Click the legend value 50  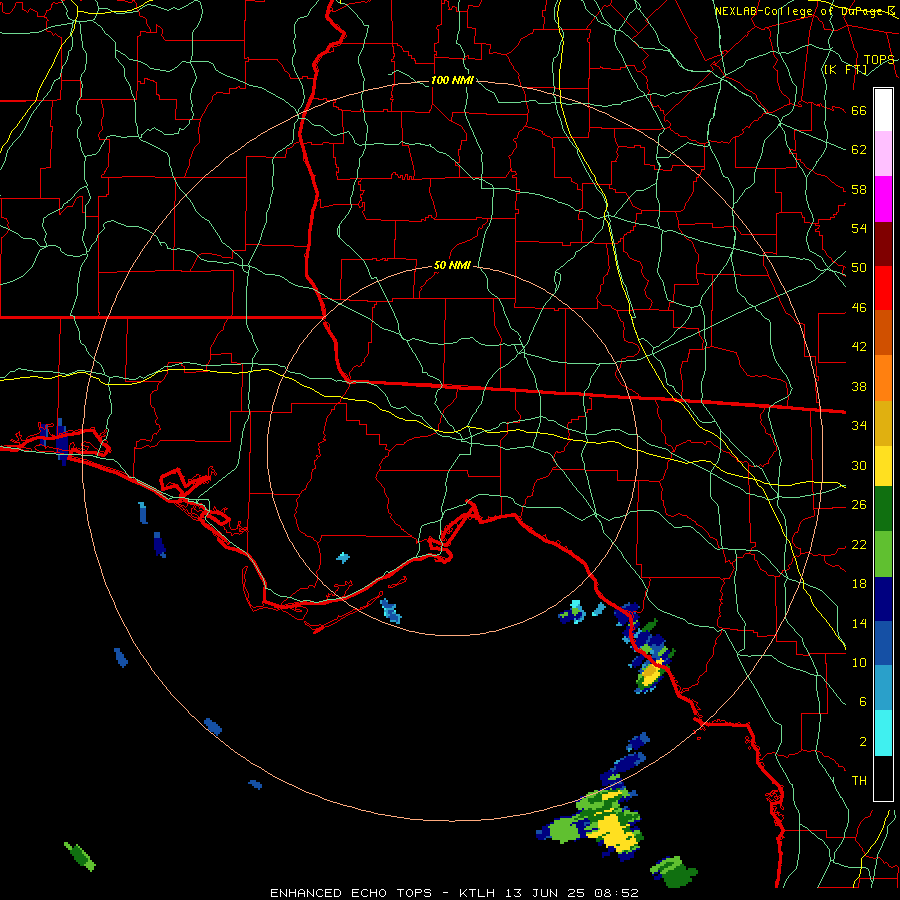pos(859,267)
